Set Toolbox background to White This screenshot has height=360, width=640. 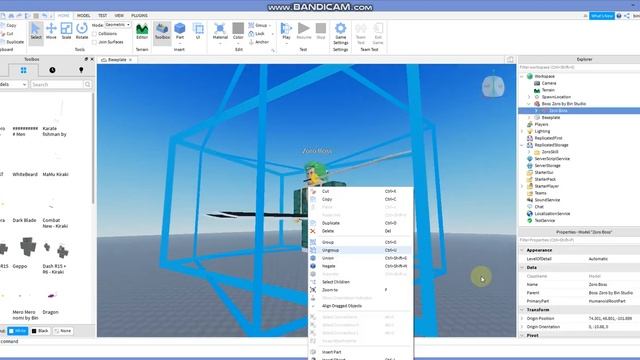click(x=18, y=331)
